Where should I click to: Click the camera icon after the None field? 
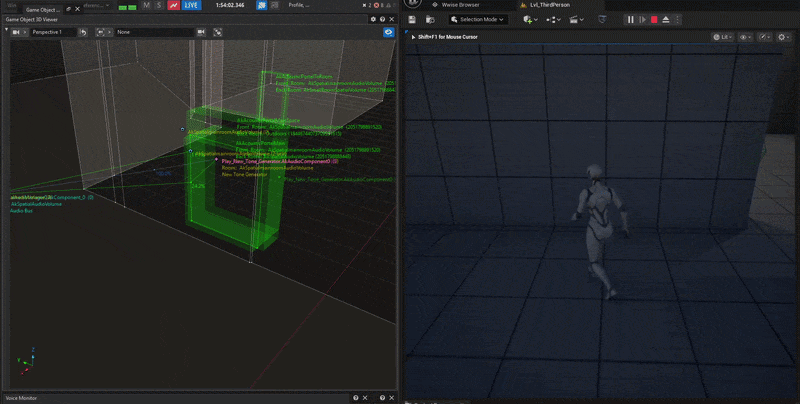201,32
